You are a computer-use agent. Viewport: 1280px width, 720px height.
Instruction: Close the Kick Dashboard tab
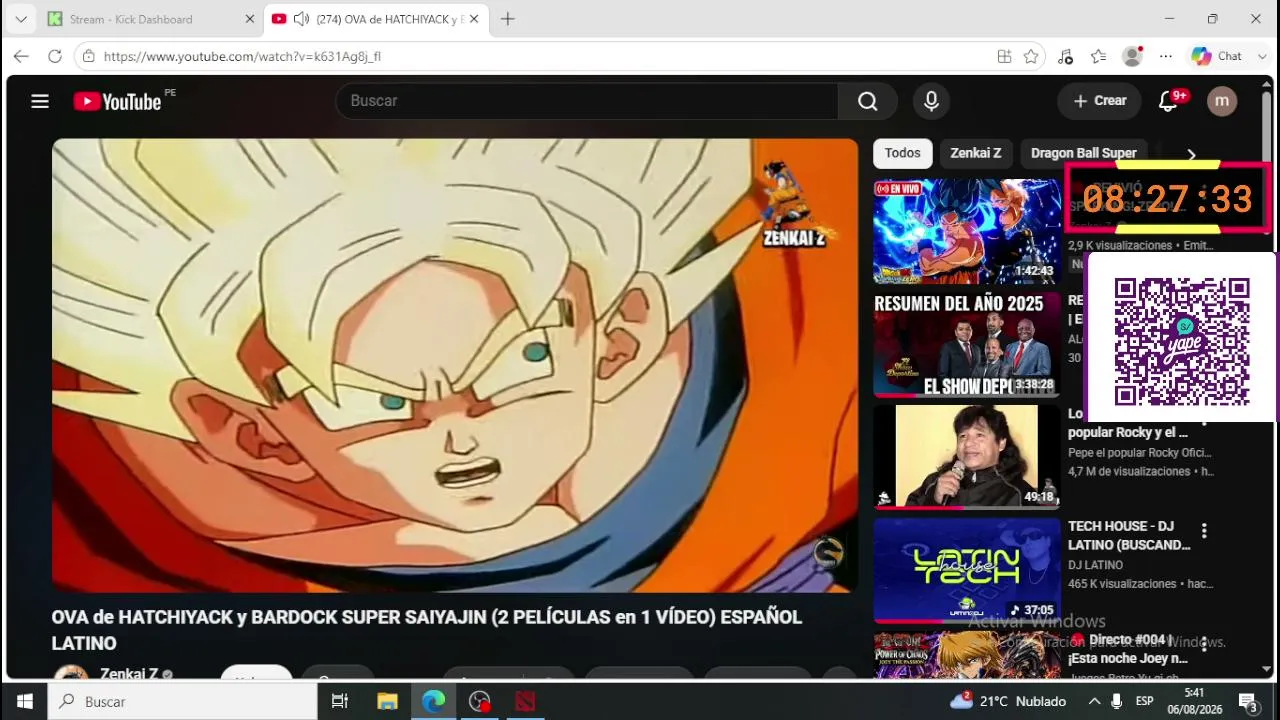point(249,19)
